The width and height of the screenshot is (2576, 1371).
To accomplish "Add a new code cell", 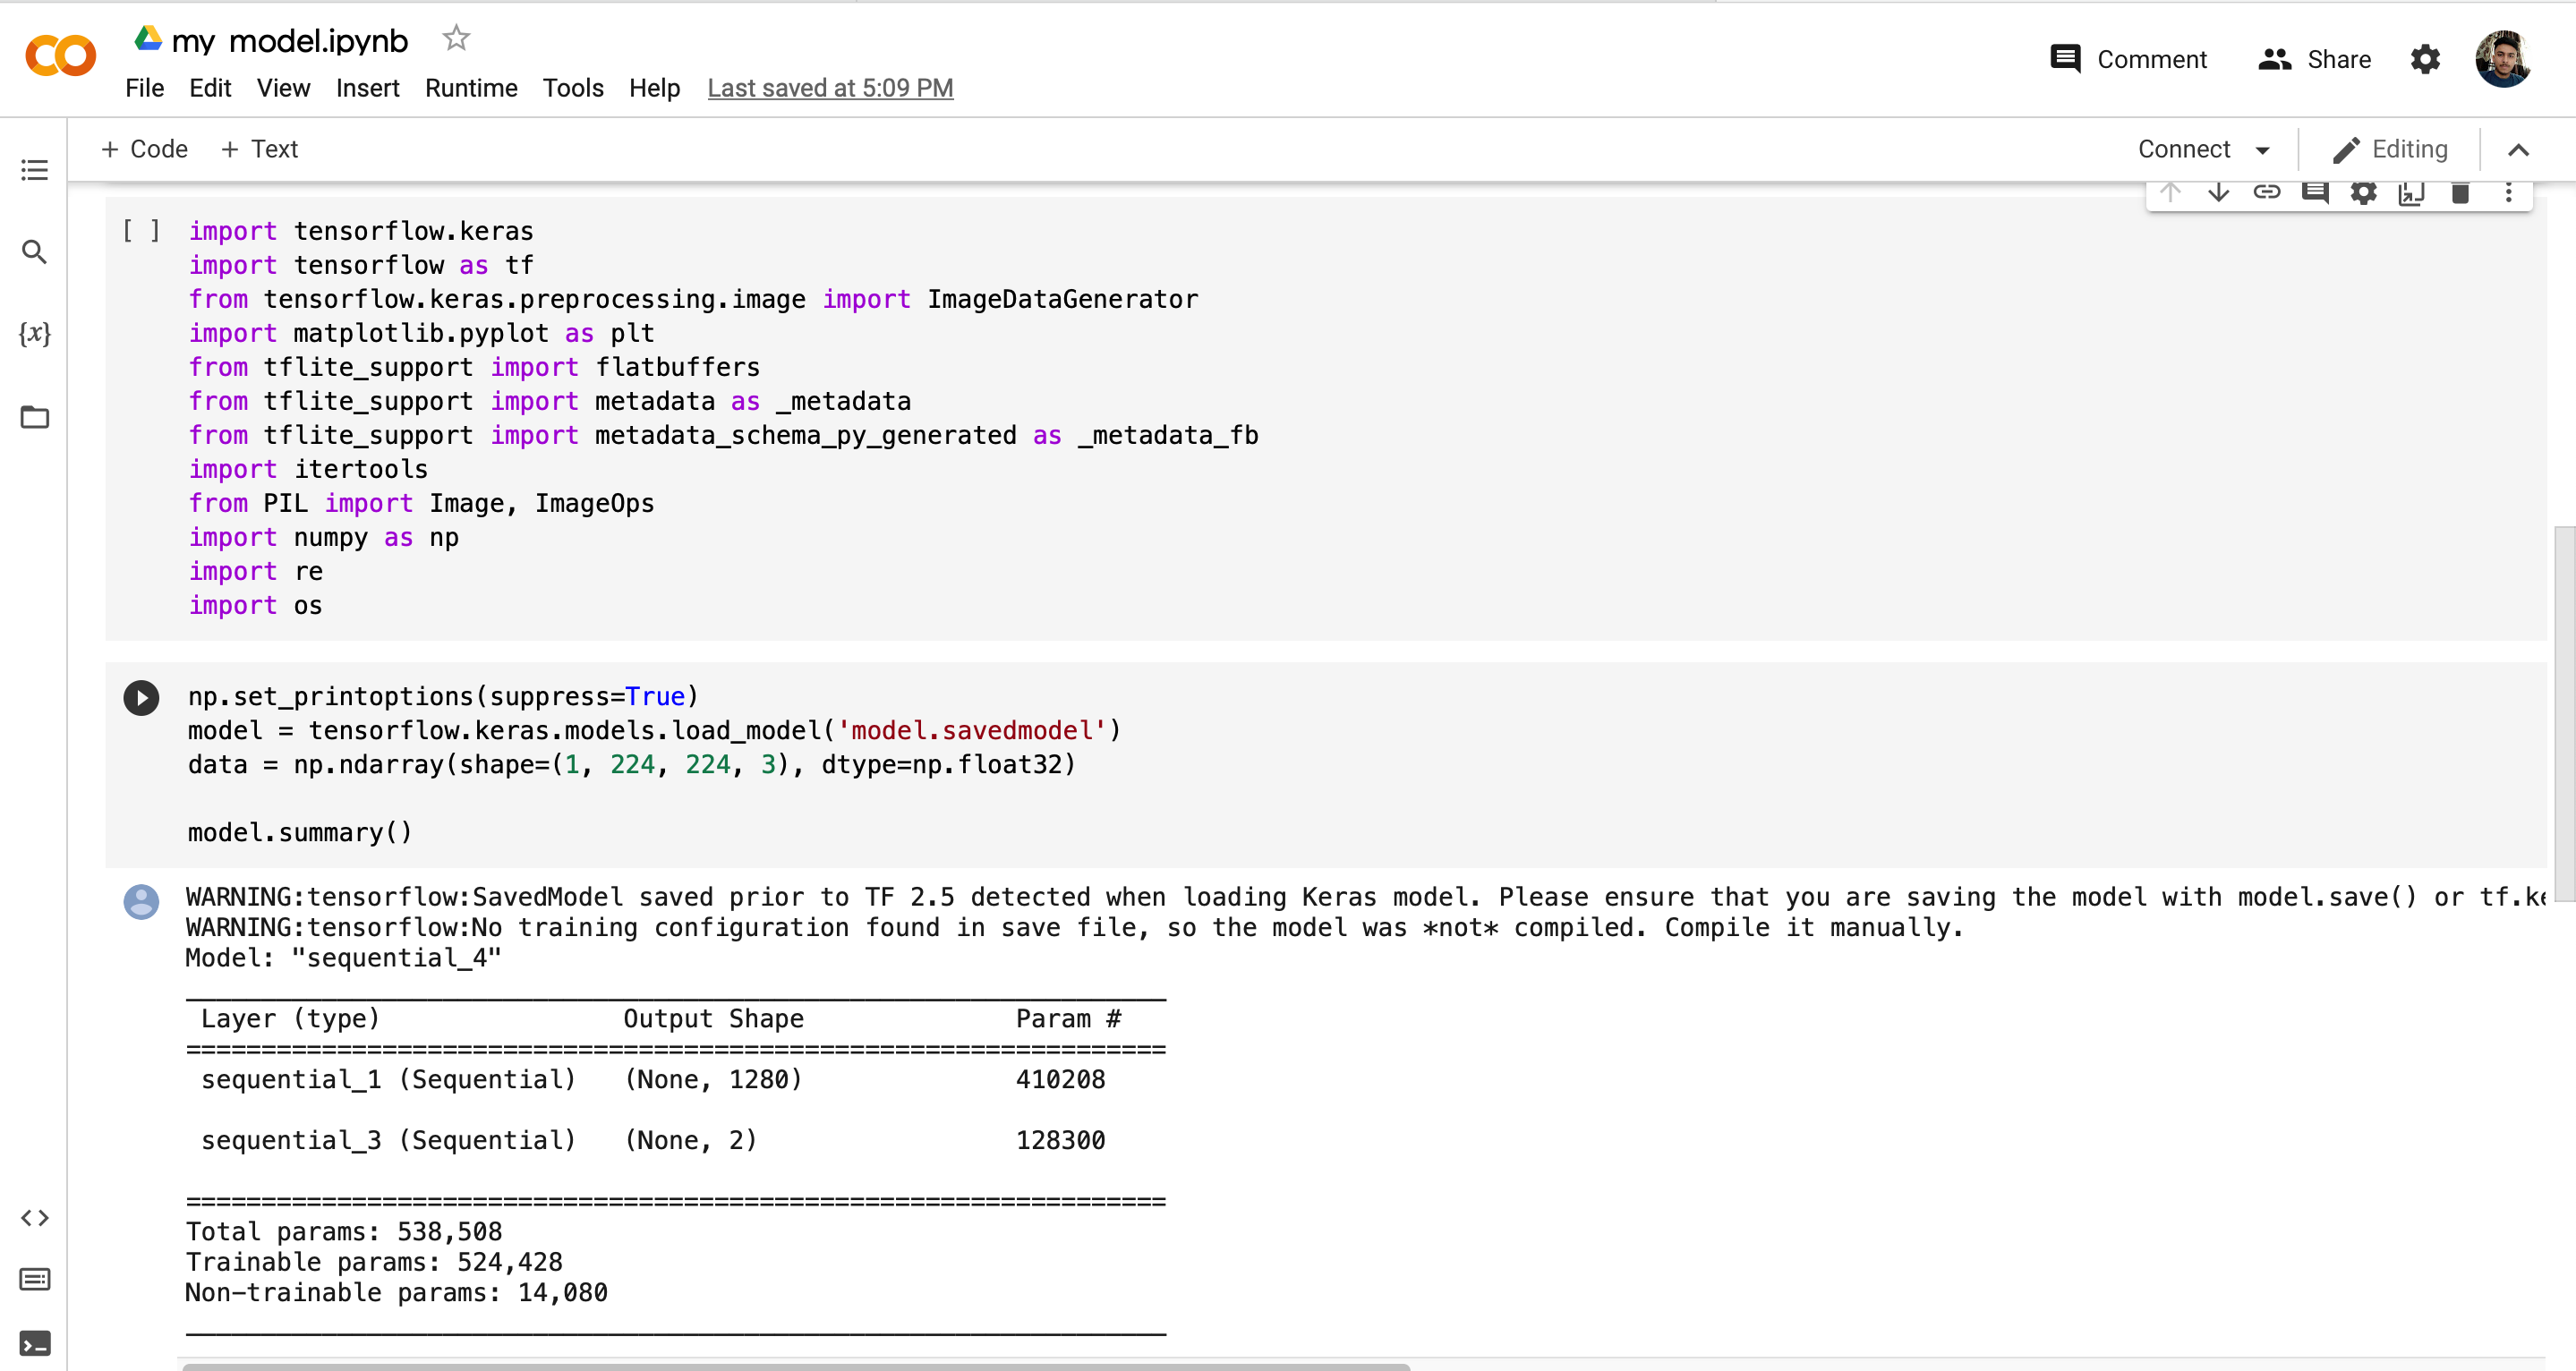I will (144, 148).
